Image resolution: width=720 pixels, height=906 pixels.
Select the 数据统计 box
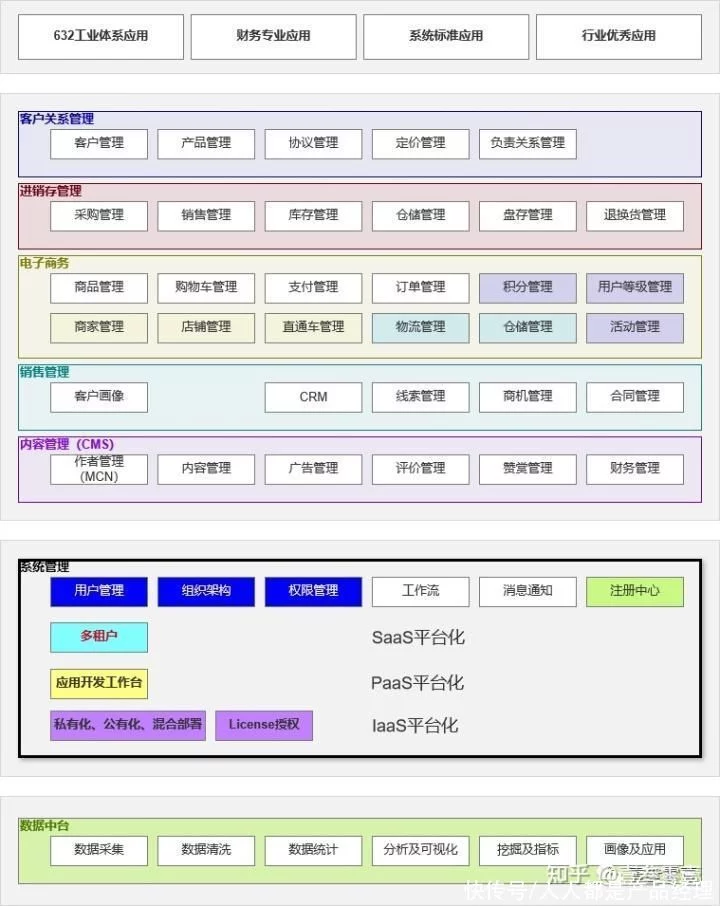[313, 851]
